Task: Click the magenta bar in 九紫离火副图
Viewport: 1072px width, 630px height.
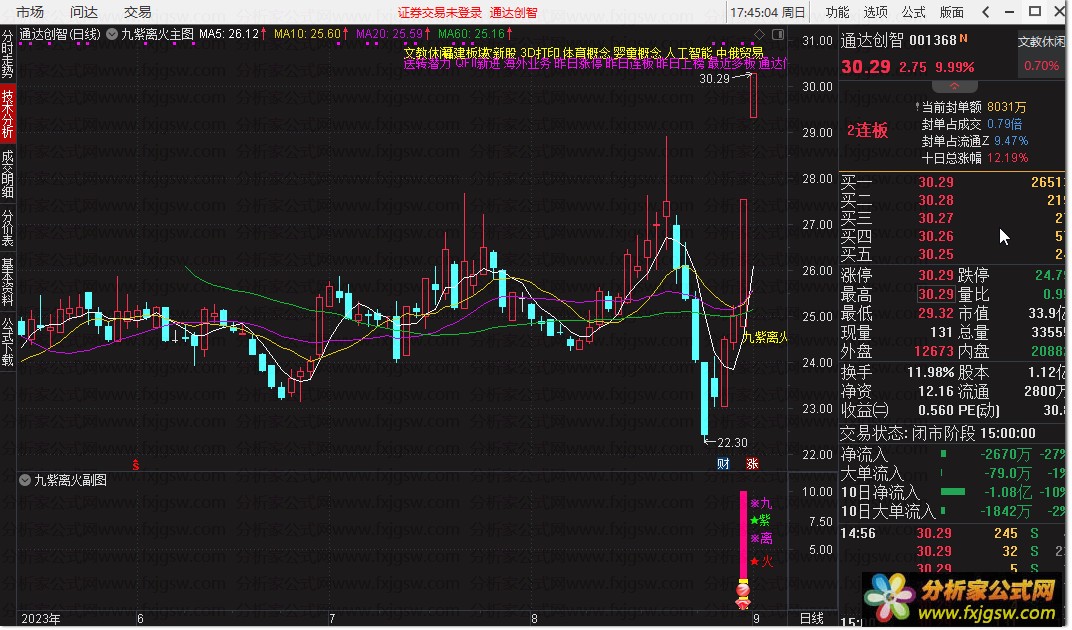Action: [743, 536]
